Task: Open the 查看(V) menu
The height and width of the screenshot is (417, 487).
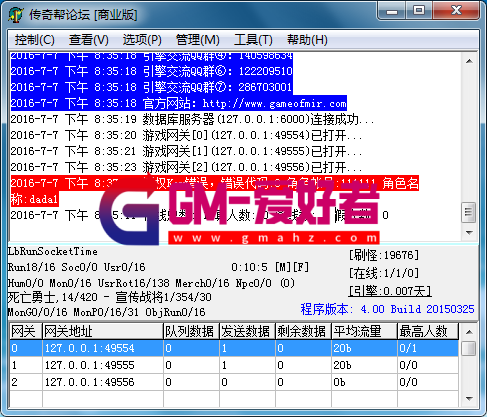Action: pyautogui.click(x=89, y=40)
